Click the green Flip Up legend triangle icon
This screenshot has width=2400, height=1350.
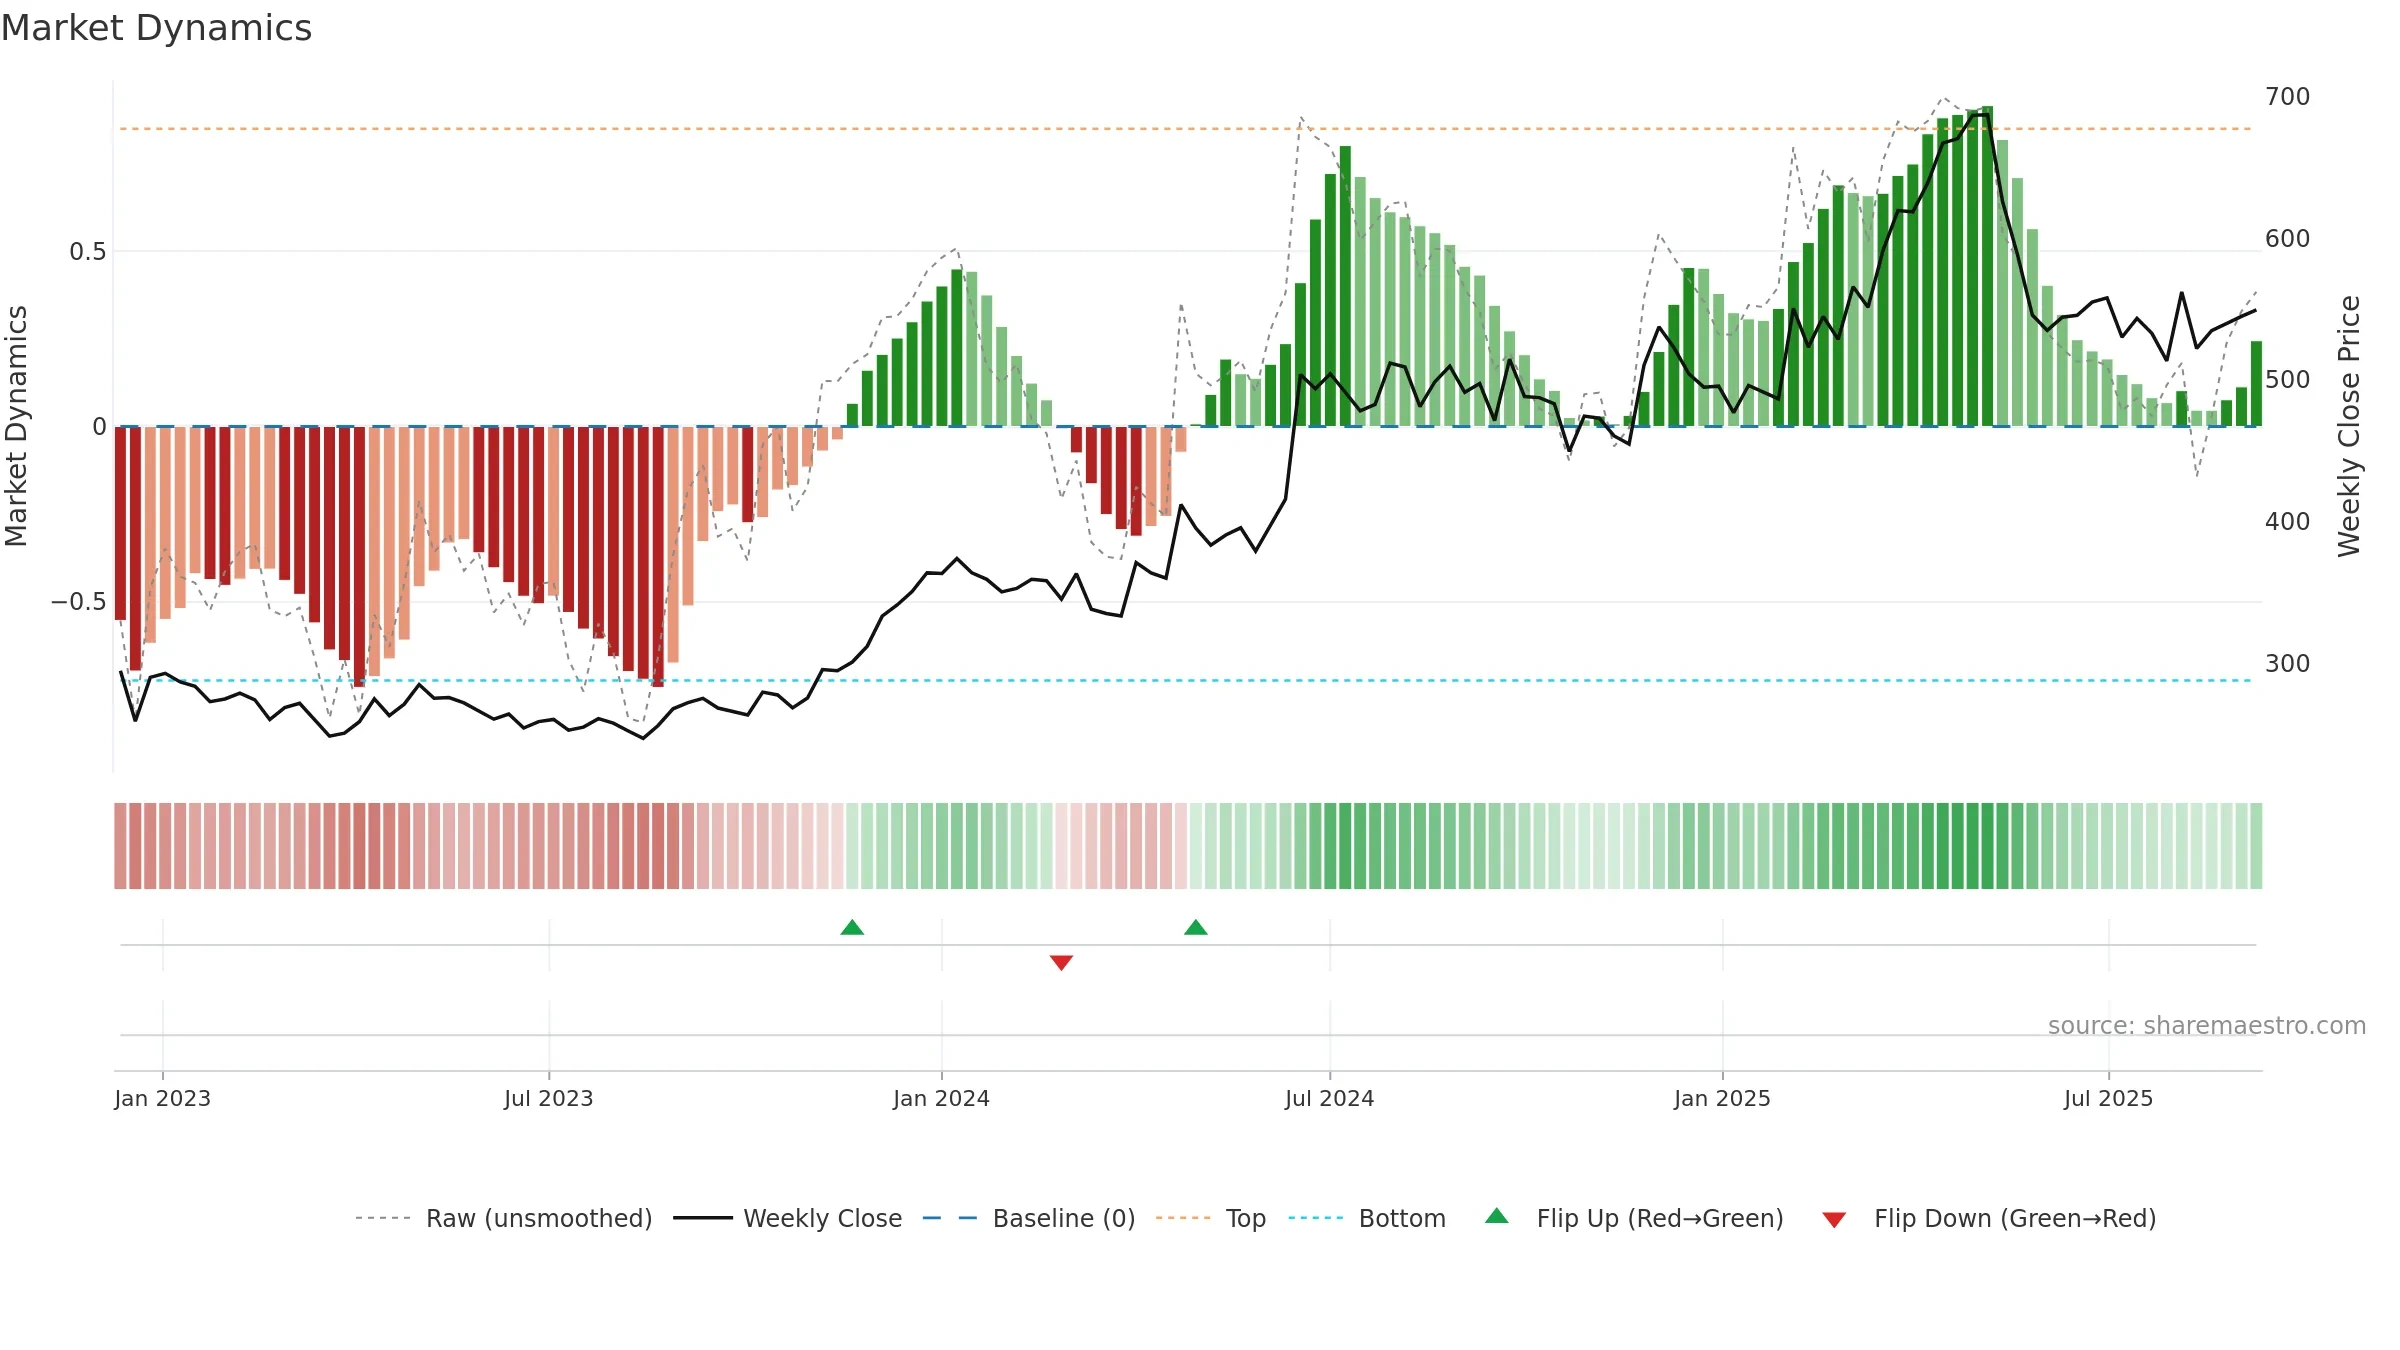[x=1497, y=1216]
